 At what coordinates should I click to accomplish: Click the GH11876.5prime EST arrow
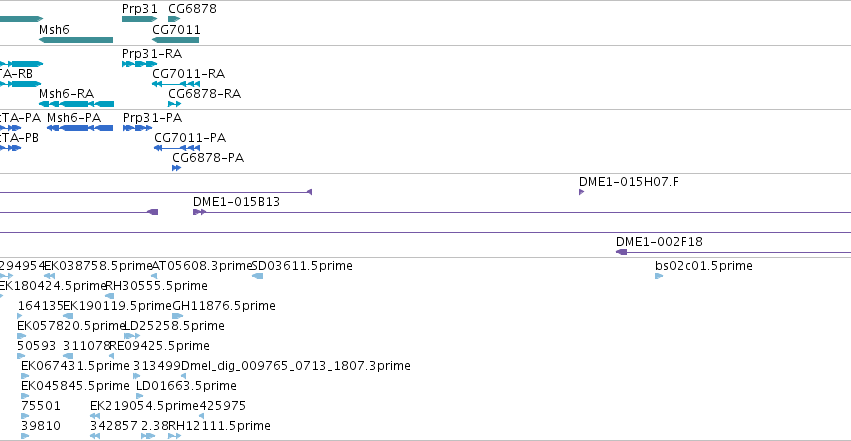click(177, 316)
